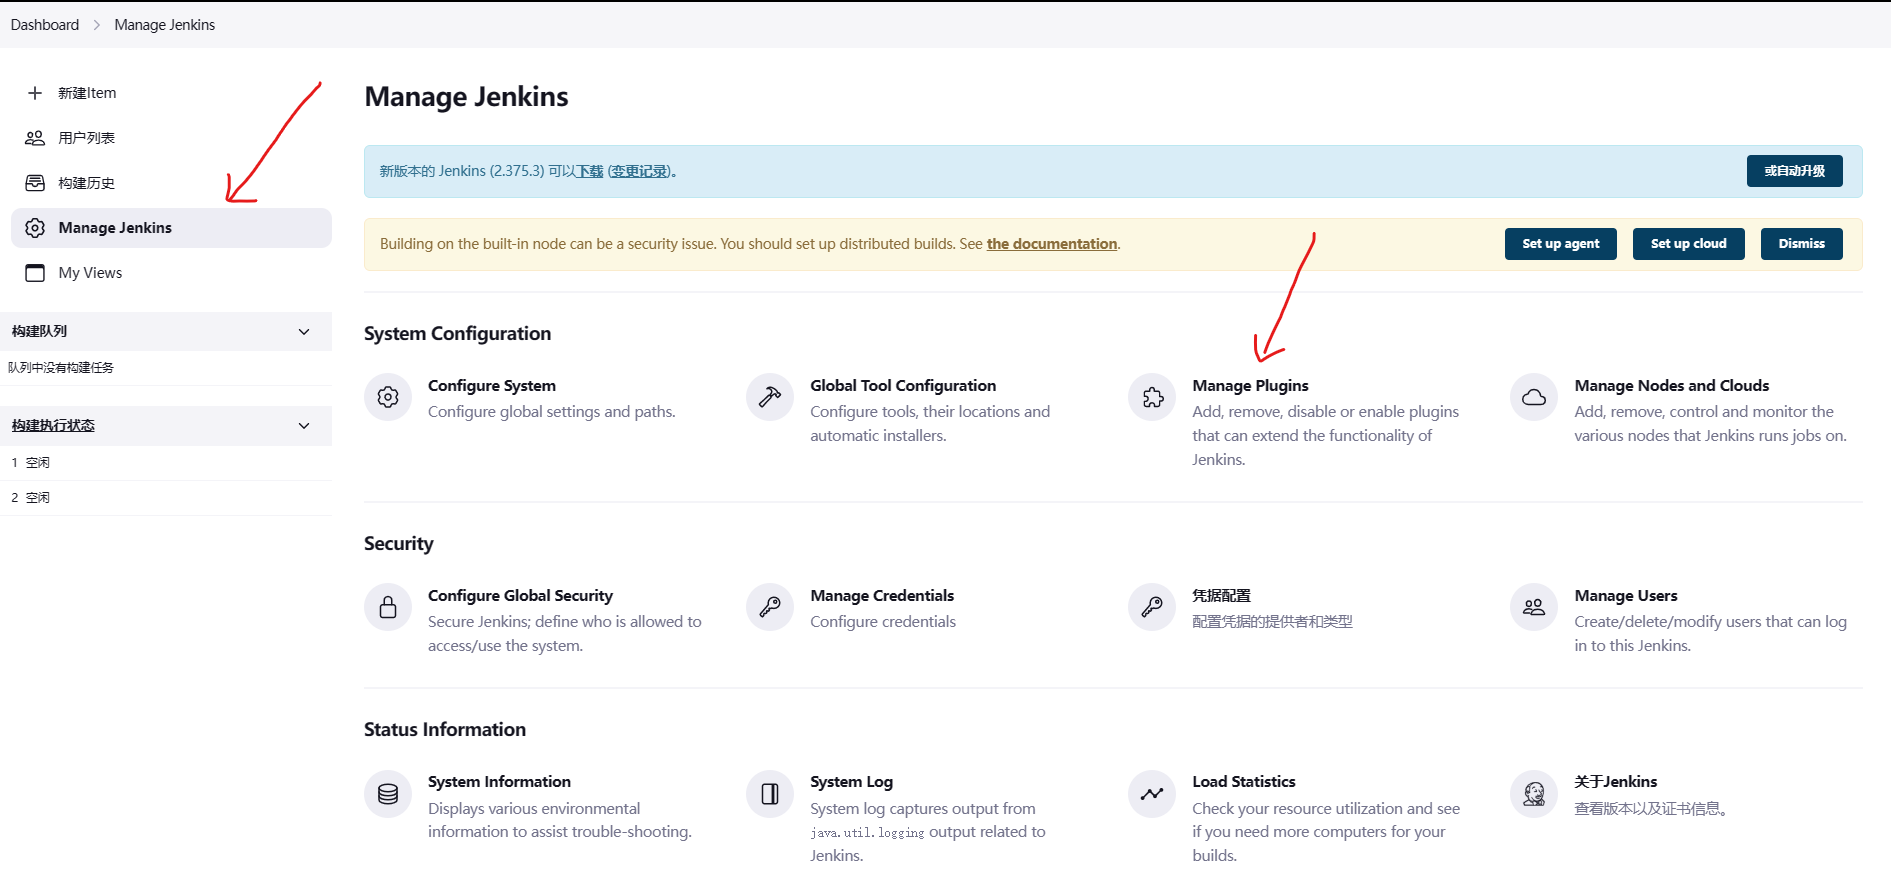Dismiss the built-in node security warning
Screen dimensions: 1891x894
pyautogui.click(x=1801, y=244)
